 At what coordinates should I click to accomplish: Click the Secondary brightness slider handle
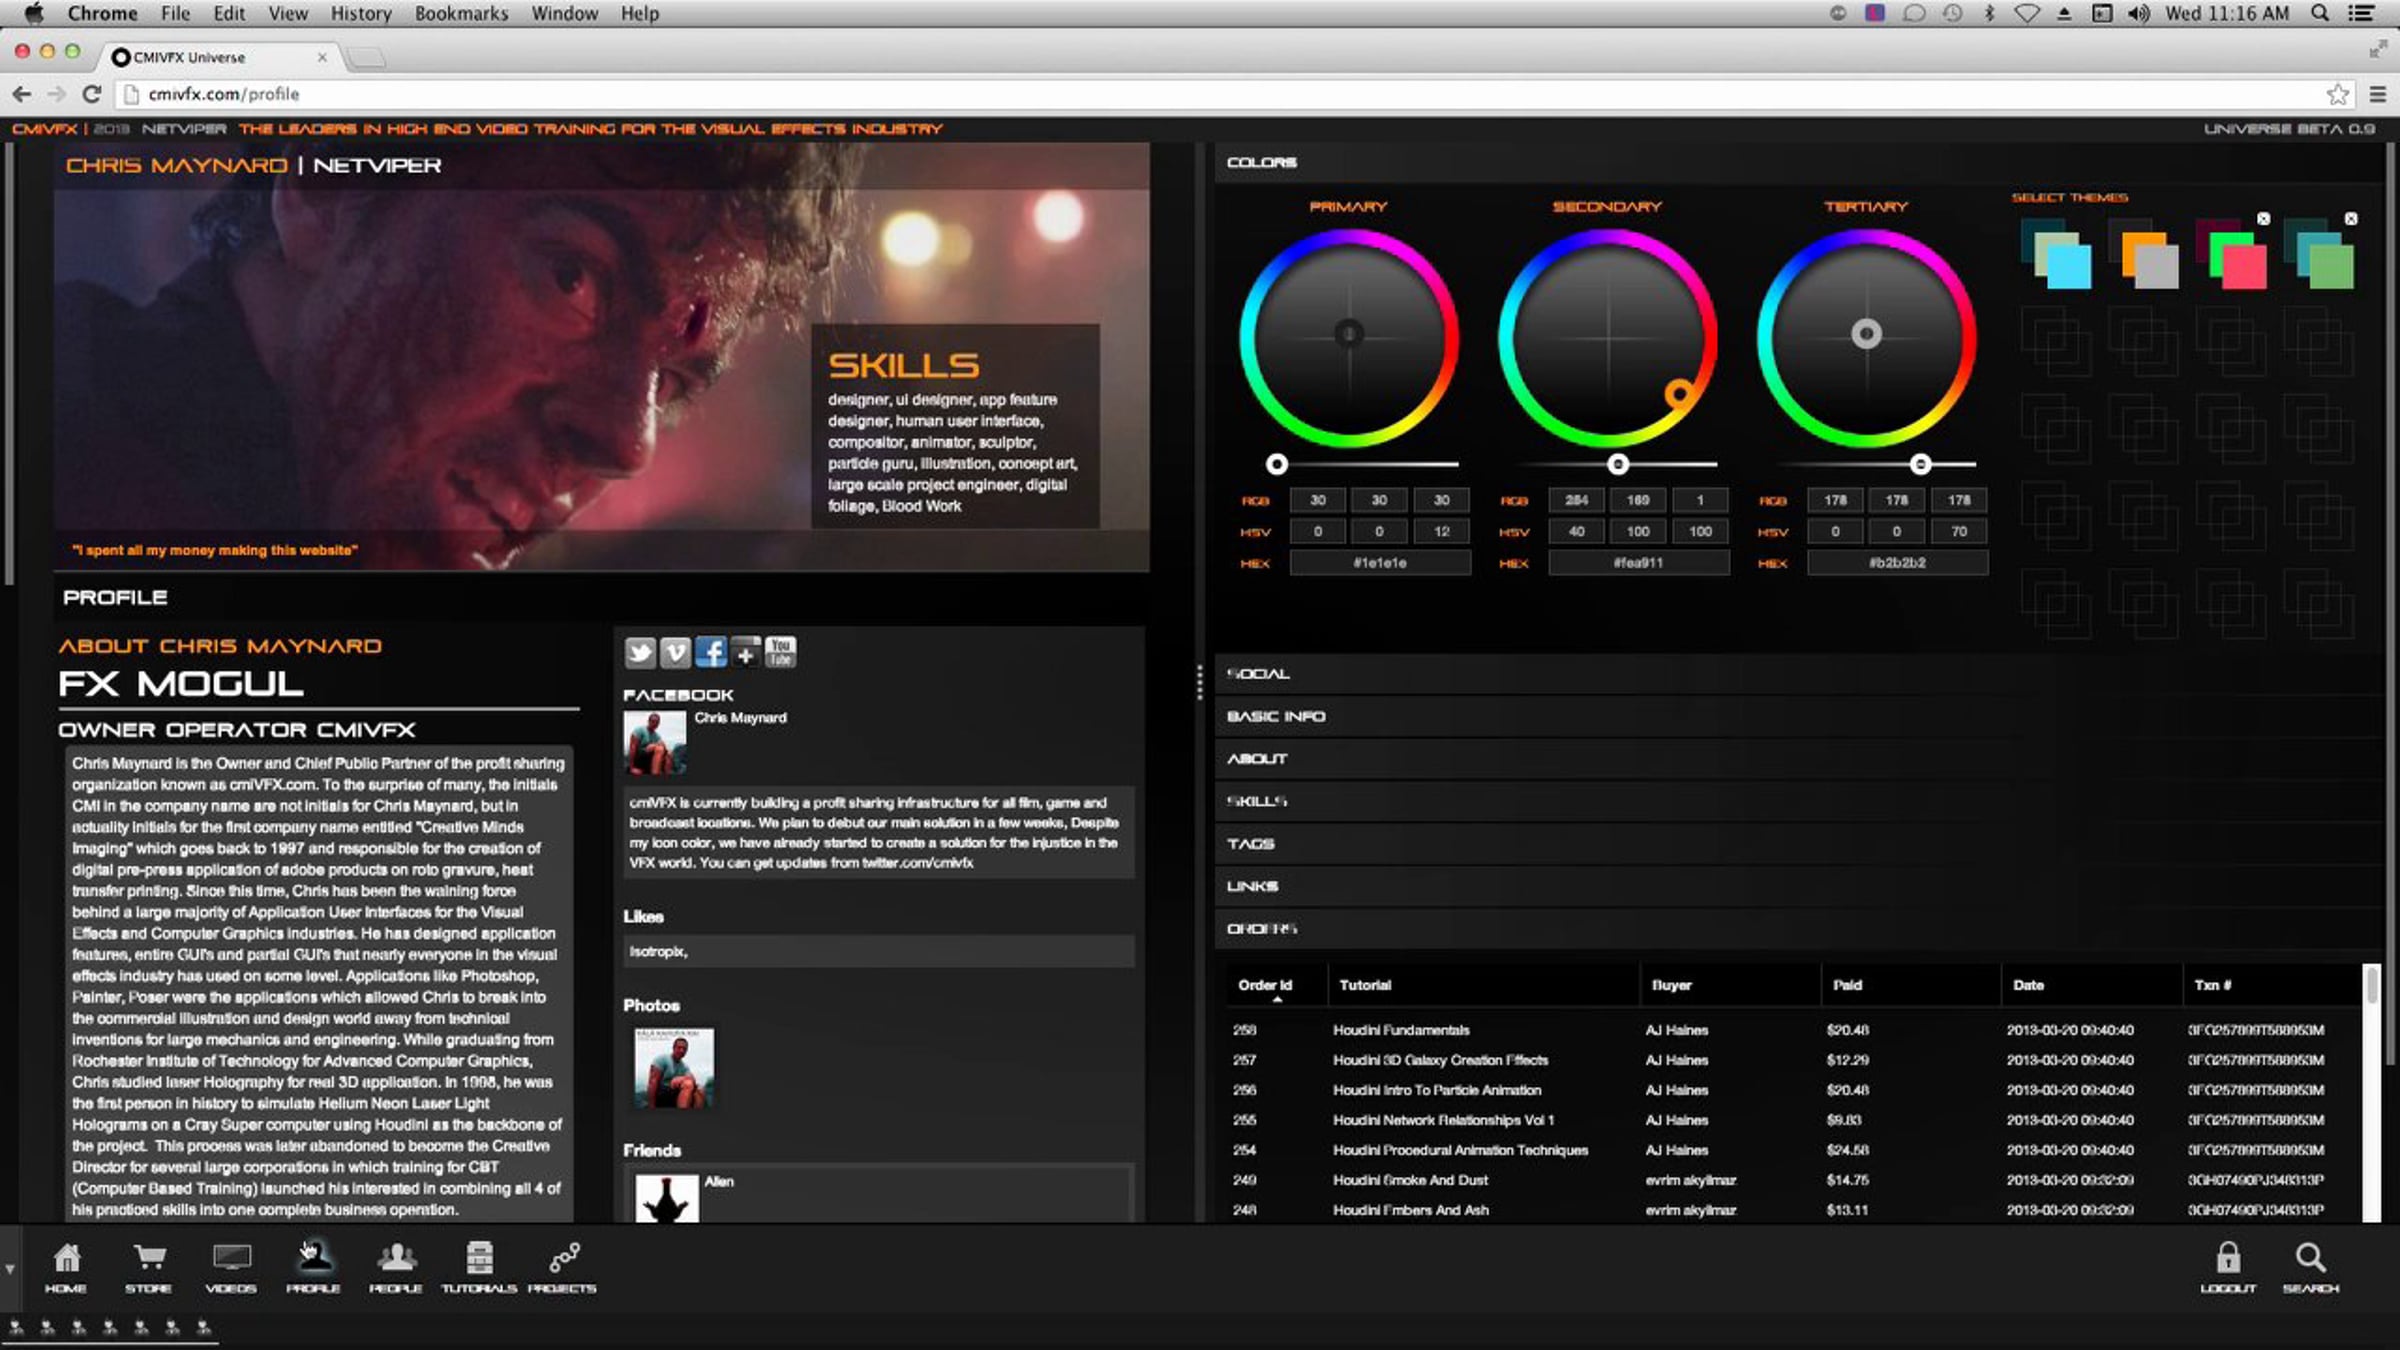coord(1618,464)
